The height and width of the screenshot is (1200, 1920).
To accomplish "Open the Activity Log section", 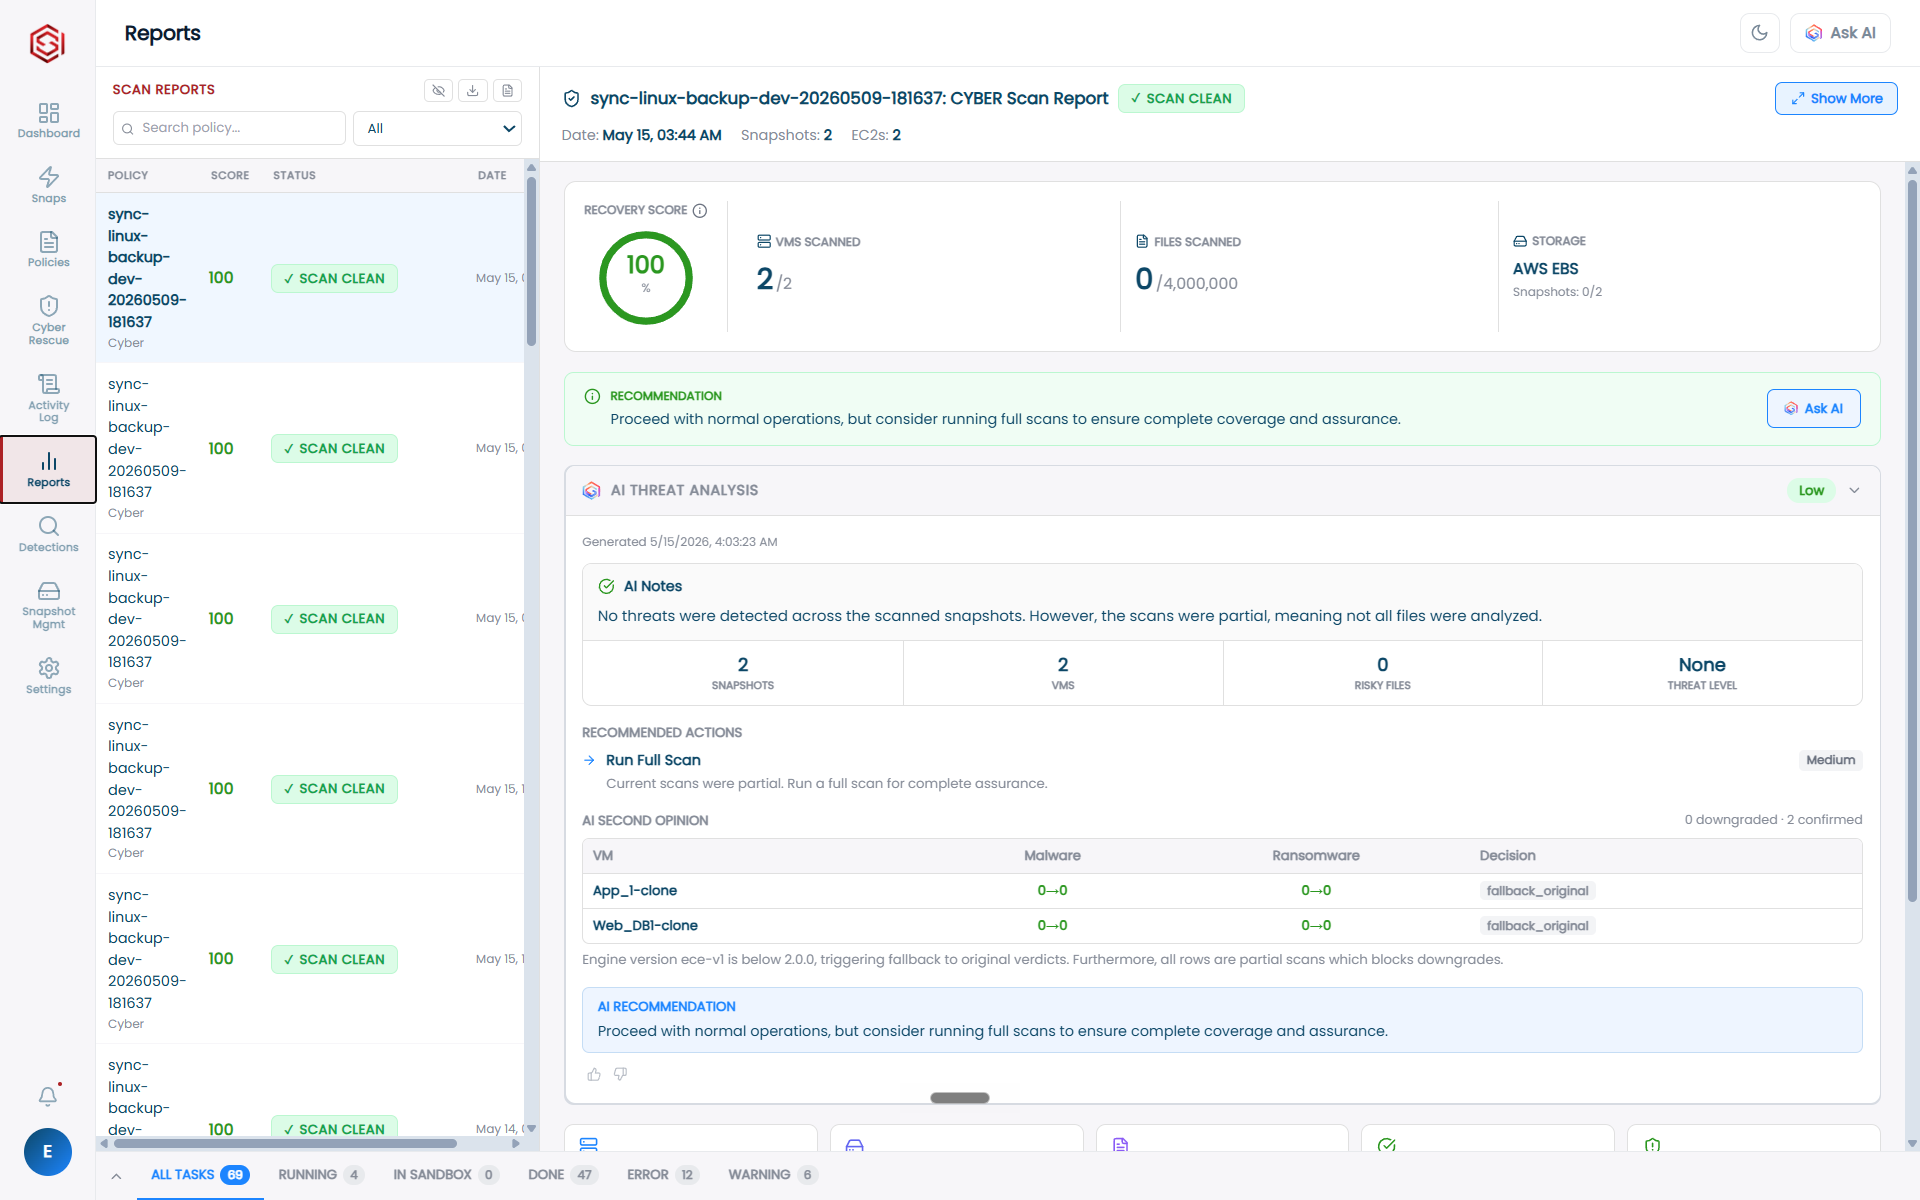I will pyautogui.click(x=48, y=397).
